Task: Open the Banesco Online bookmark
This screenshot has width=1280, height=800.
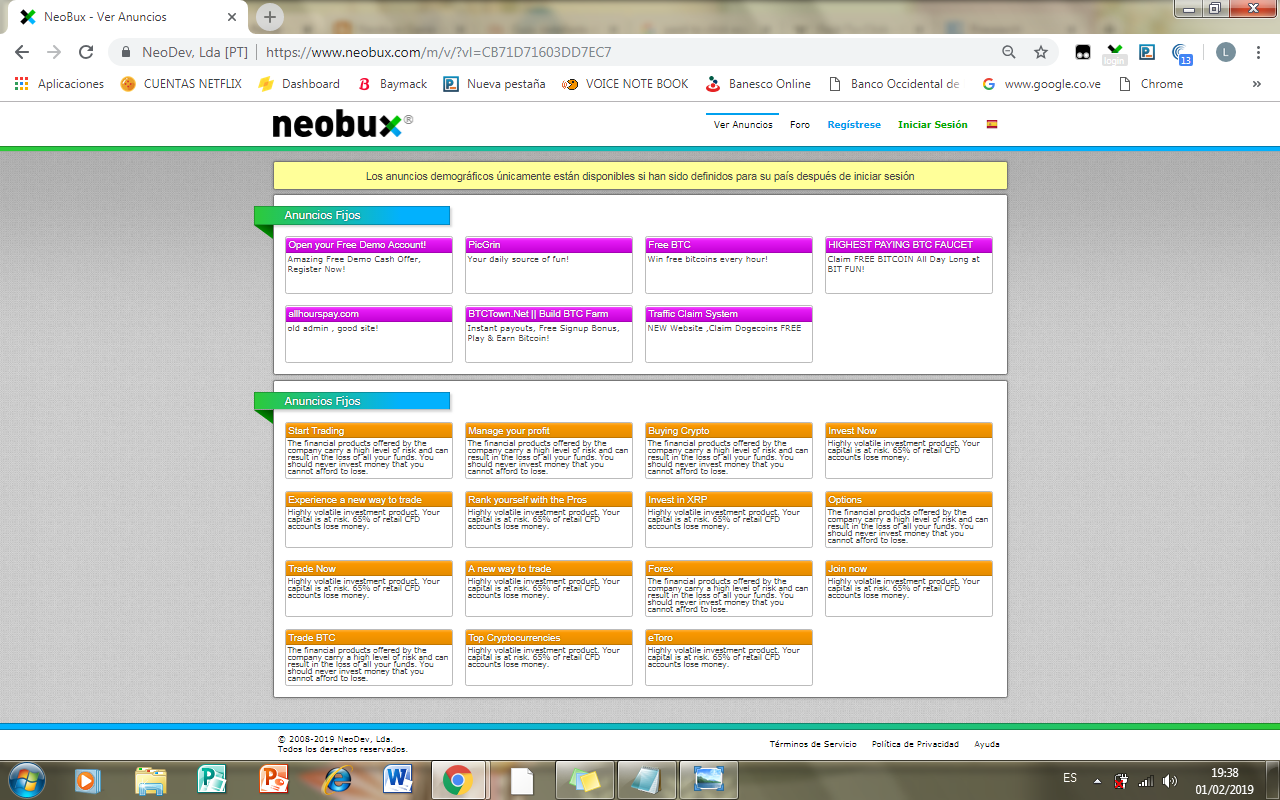Action: (758, 84)
